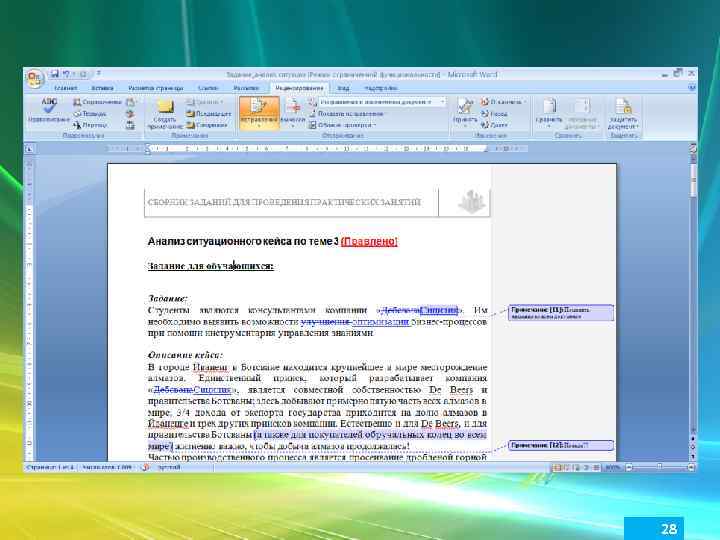Select Web Layout view button
The image size is (720, 540).
(x=576, y=467)
